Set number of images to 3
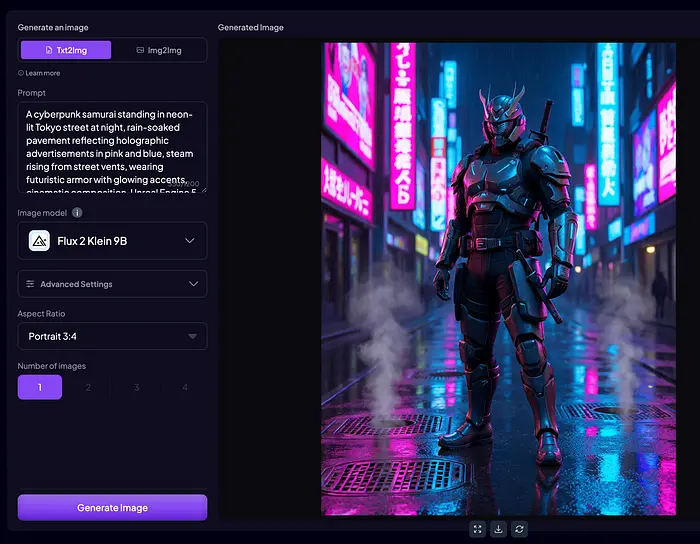The height and width of the screenshot is (544, 700). tap(137, 387)
